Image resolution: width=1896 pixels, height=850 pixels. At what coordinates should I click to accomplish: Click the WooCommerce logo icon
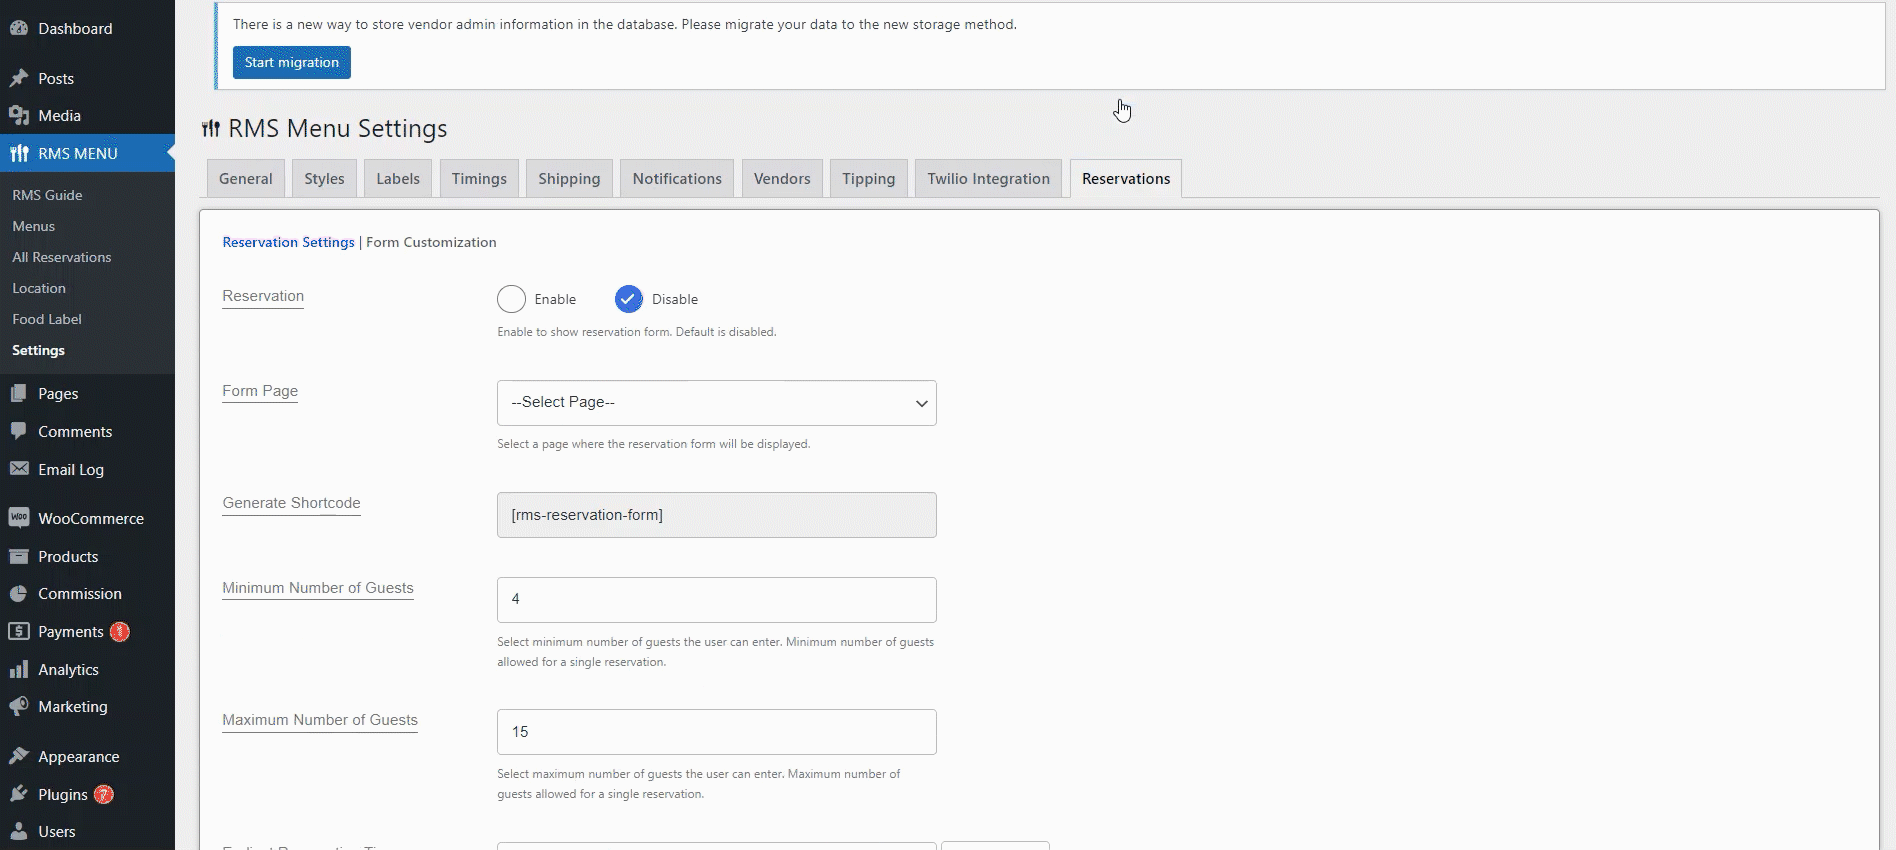coord(19,518)
